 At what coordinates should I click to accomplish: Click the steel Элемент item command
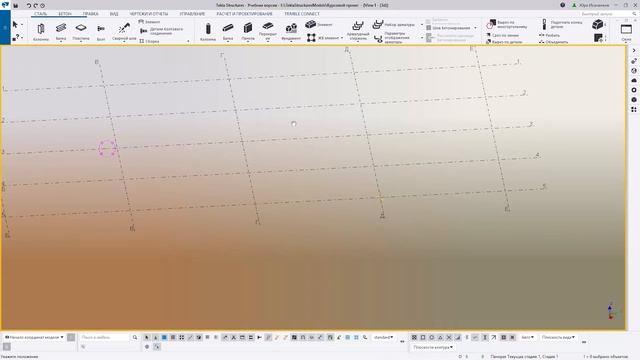coord(149,22)
